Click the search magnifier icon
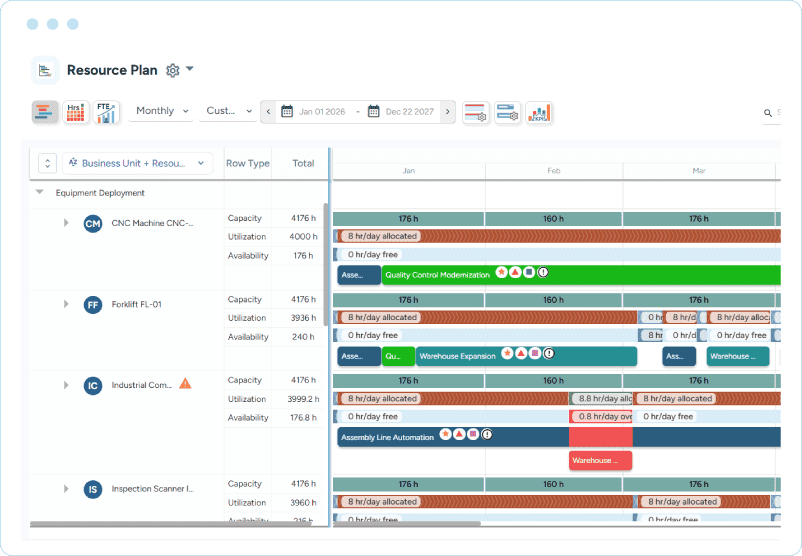The height and width of the screenshot is (556, 802). [x=768, y=113]
